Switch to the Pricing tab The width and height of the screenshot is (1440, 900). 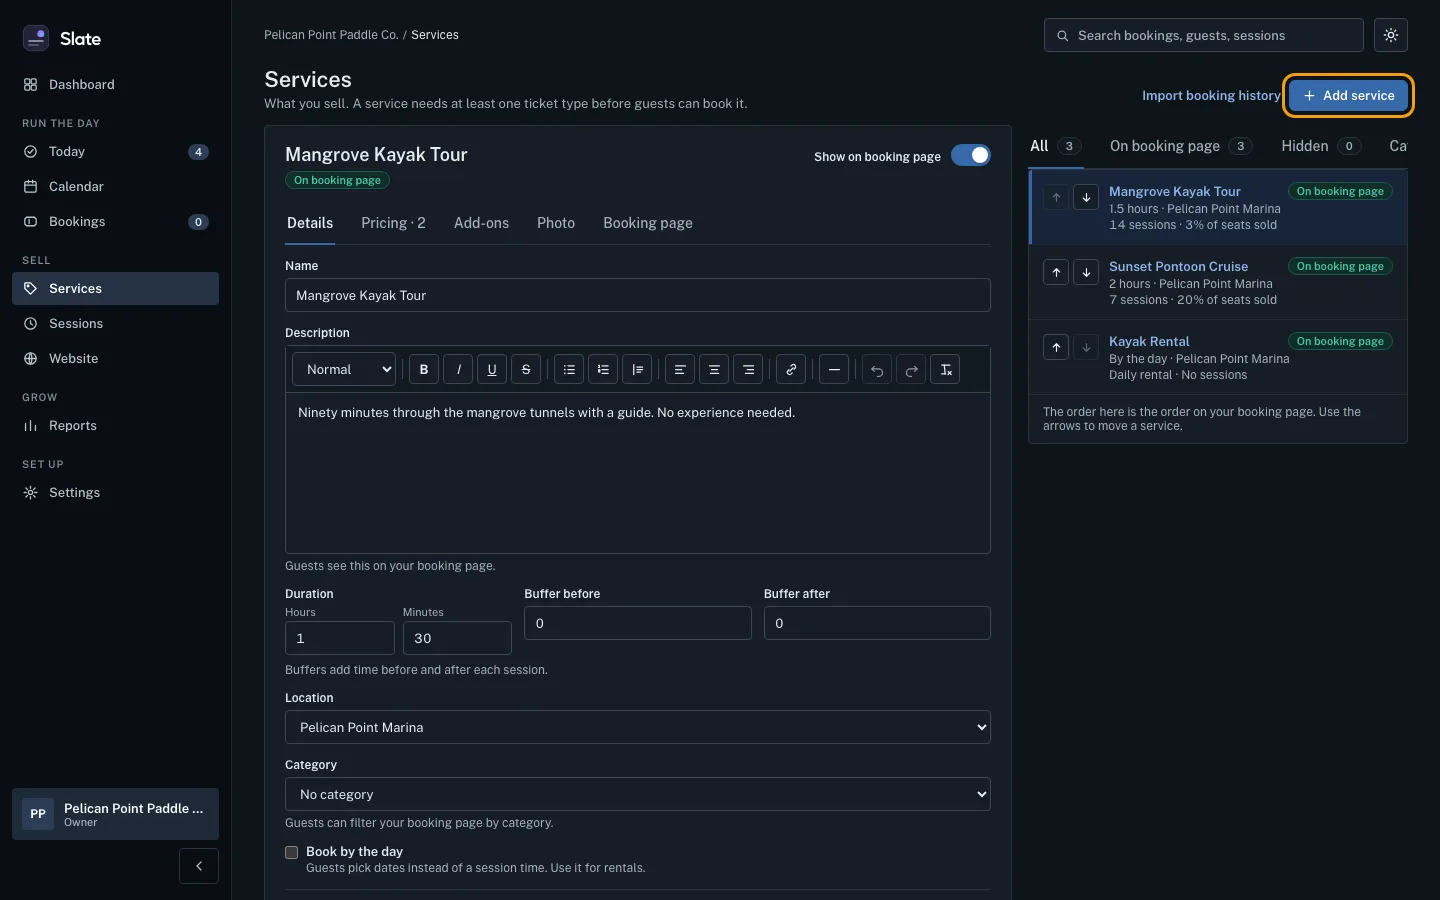[x=393, y=223]
